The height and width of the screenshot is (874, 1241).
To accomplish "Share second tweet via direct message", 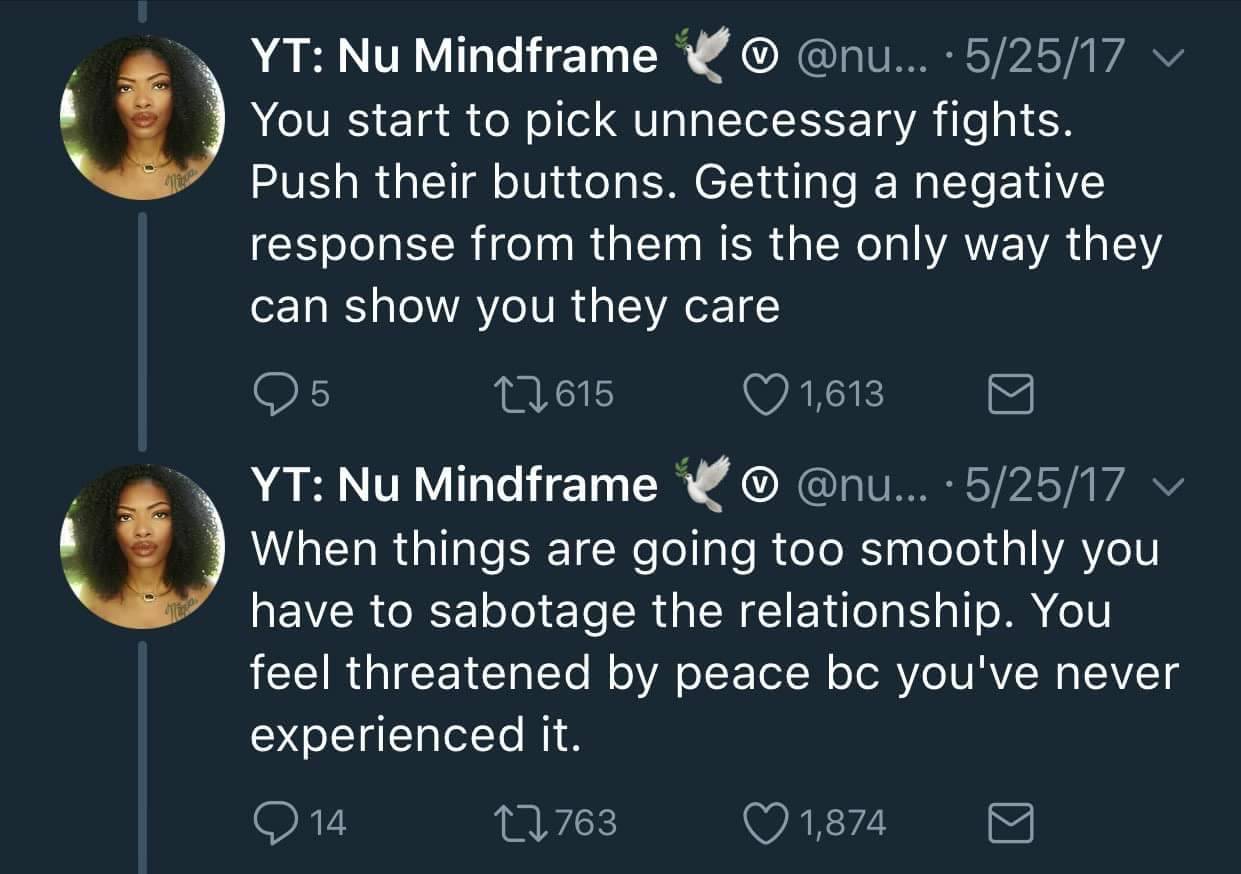I will pos(1010,823).
